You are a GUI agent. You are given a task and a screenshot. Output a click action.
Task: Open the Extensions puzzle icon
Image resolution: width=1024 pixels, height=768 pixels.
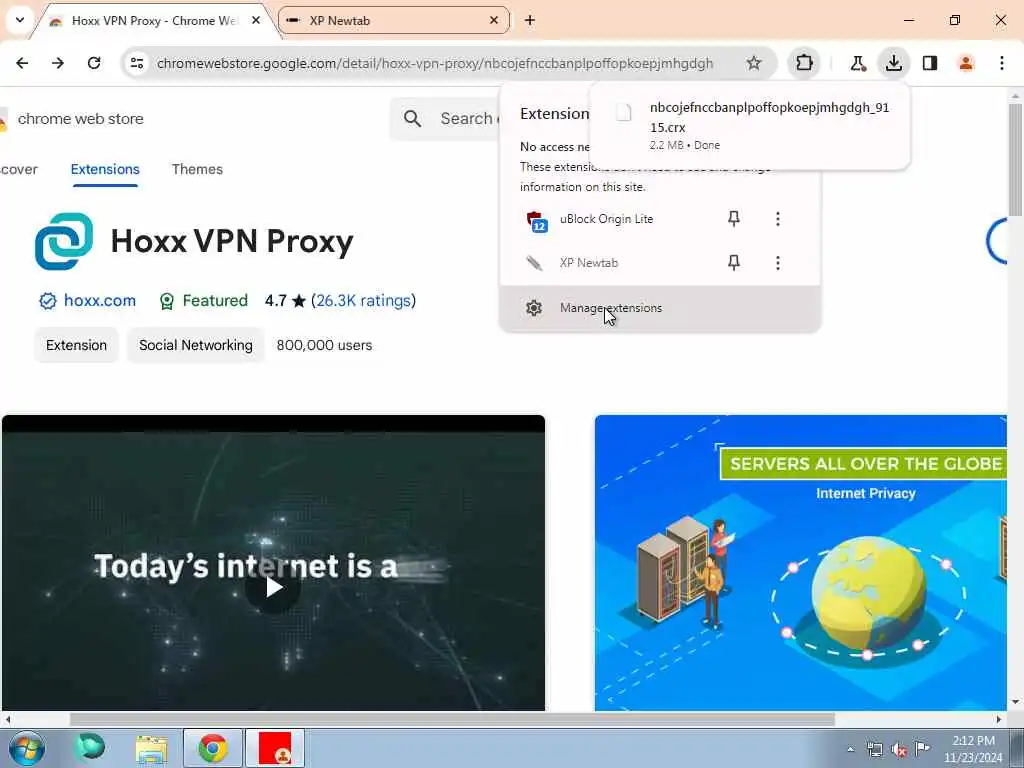pos(805,63)
